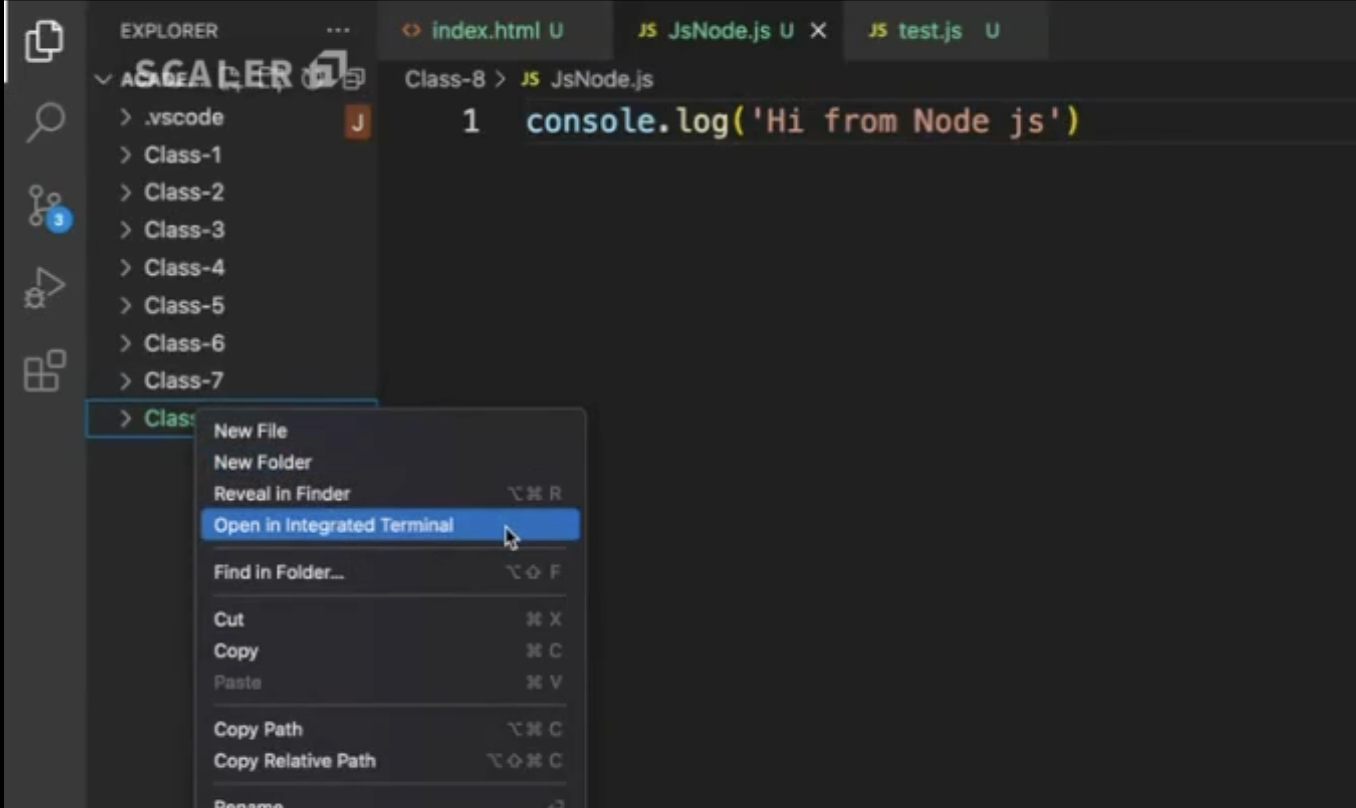Choose New File from context menu
Image resolution: width=1356 pixels, height=808 pixels.
click(250, 431)
